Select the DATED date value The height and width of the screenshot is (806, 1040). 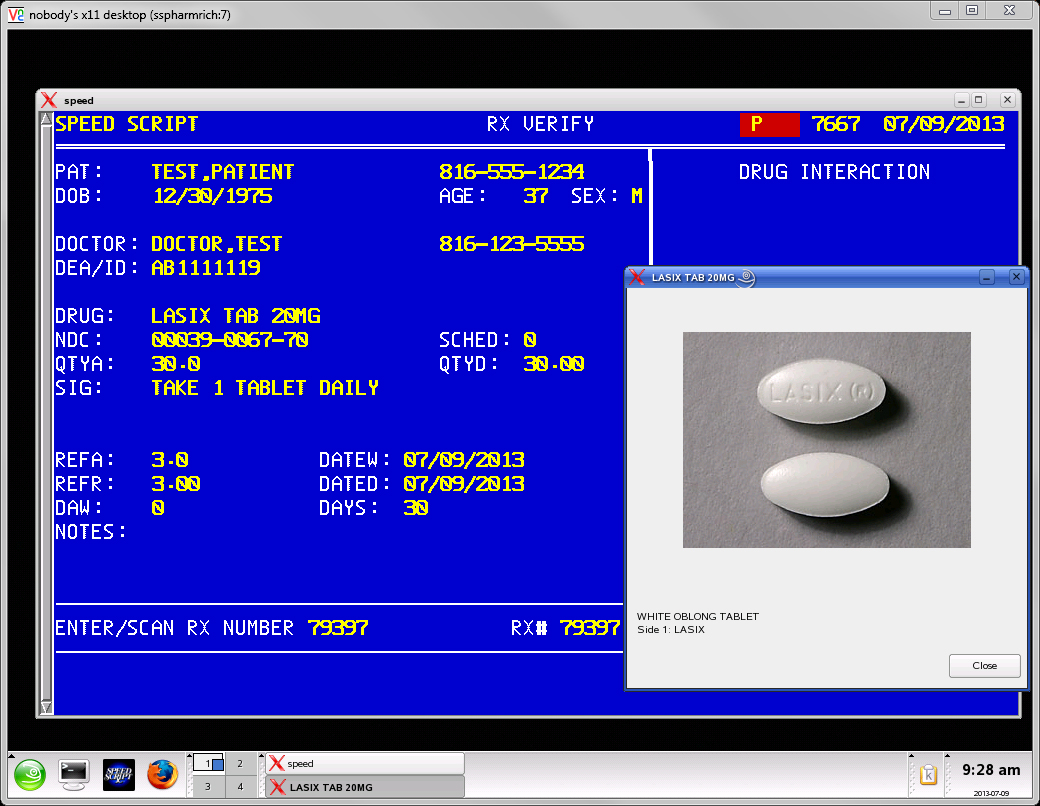[x=464, y=484]
